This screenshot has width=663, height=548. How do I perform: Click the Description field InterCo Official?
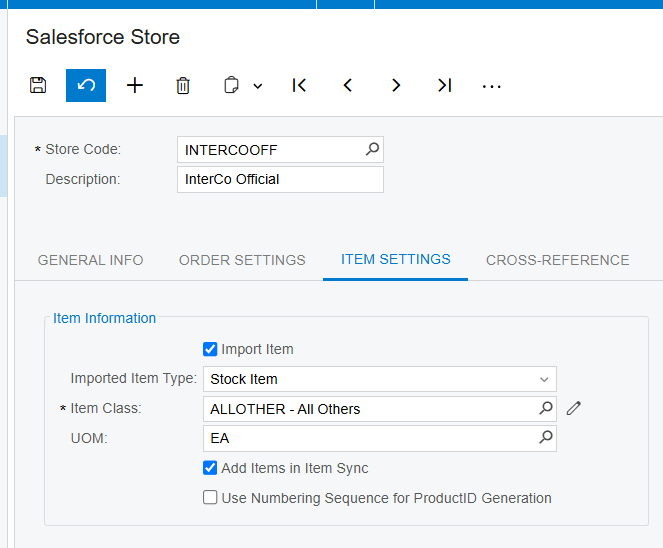click(x=280, y=179)
